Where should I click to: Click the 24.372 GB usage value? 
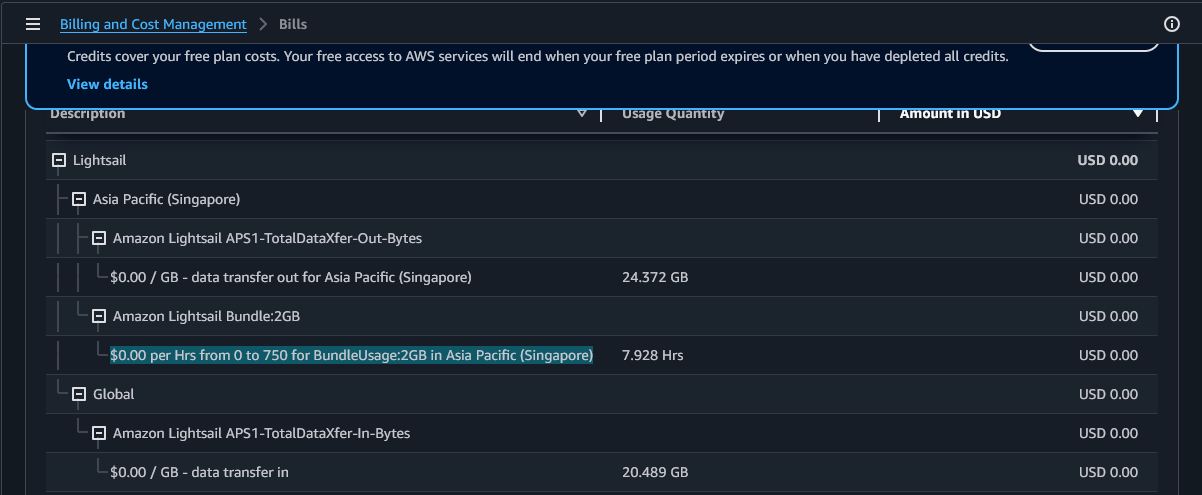point(655,277)
